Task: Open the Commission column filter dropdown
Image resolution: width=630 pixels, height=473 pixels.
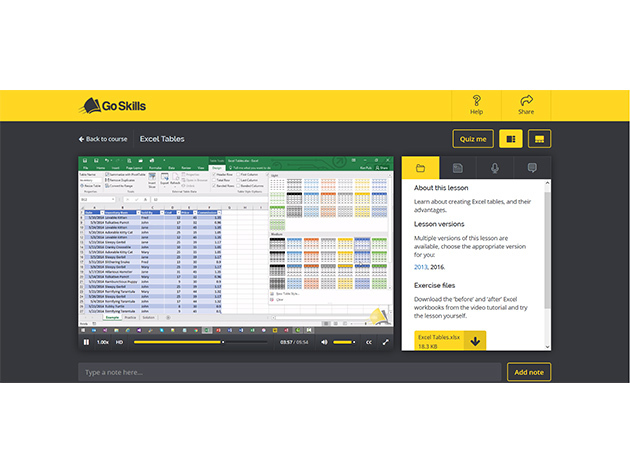Action: (x=219, y=213)
